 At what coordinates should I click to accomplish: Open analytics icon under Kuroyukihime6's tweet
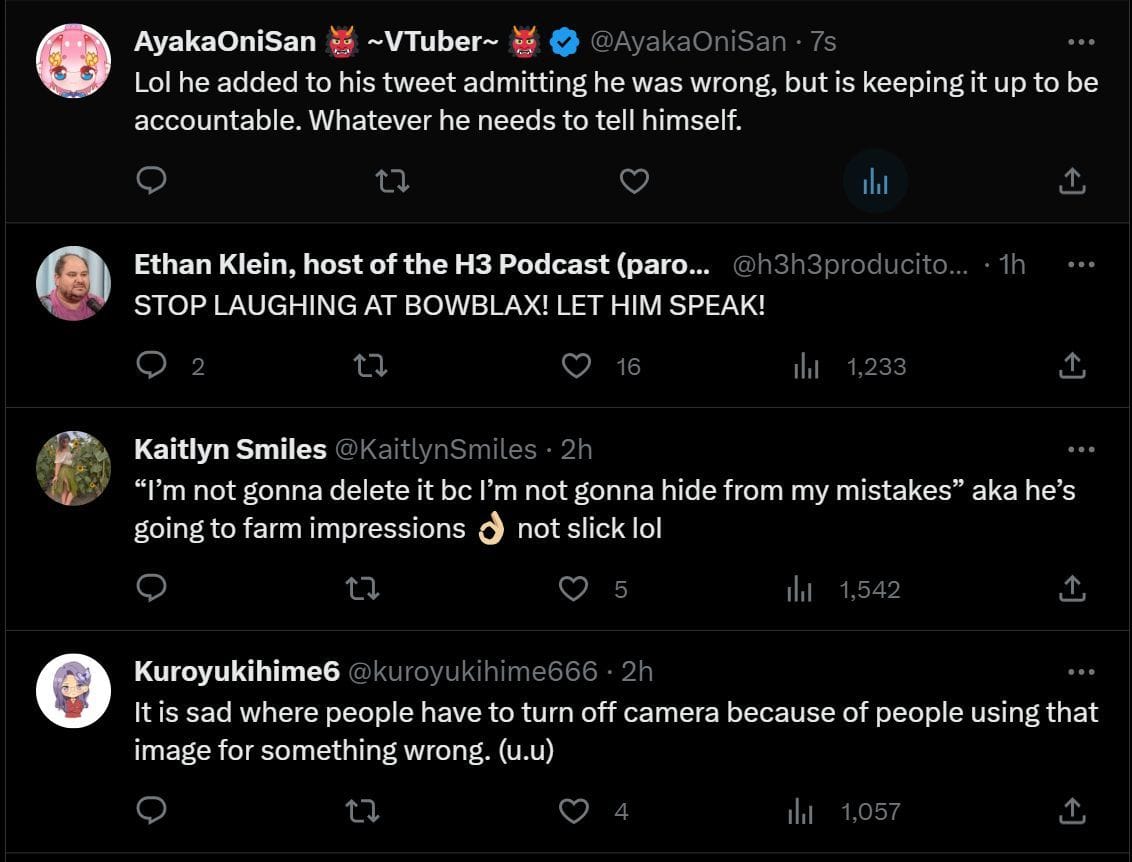tap(800, 811)
